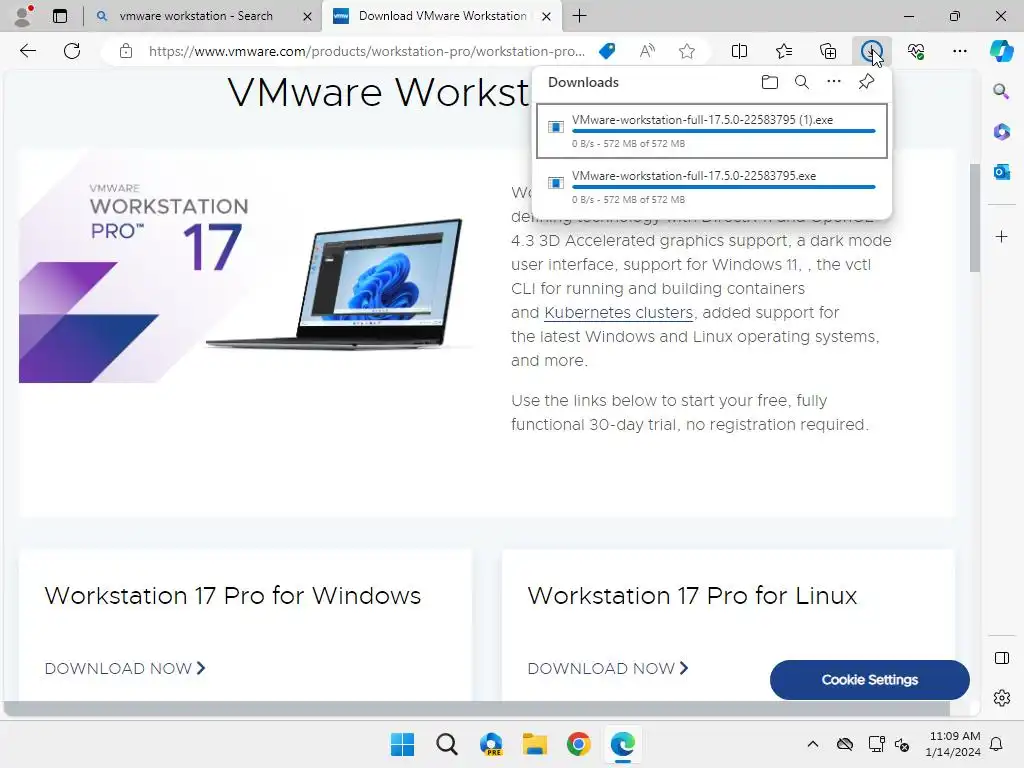Open a new tab with plus button

579,16
